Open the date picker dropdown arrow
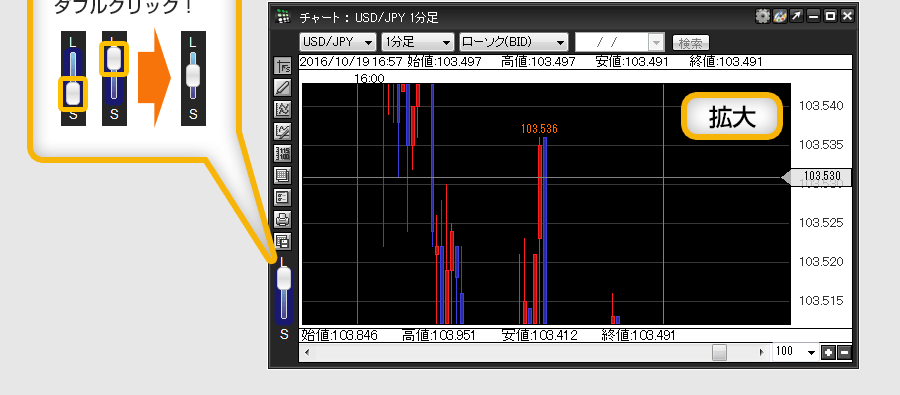 click(x=655, y=42)
